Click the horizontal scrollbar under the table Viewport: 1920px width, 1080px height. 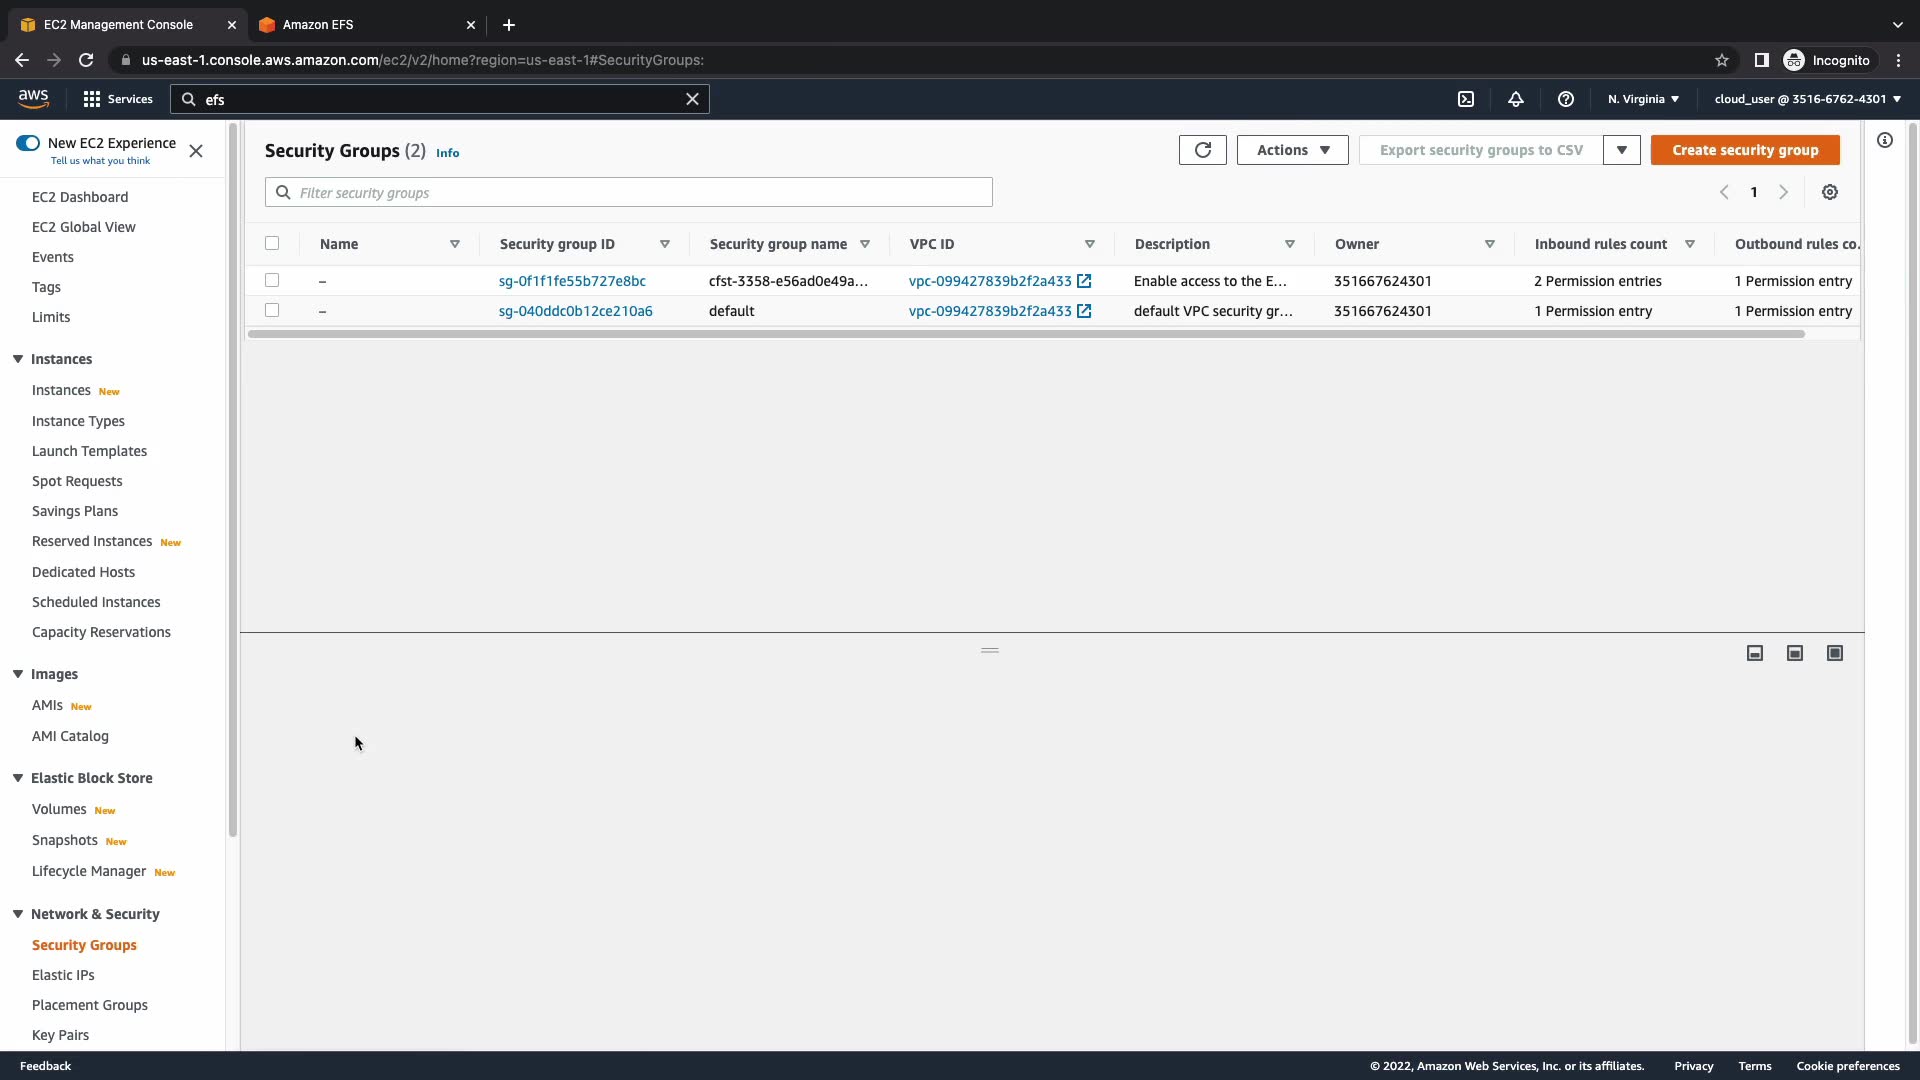click(1025, 334)
